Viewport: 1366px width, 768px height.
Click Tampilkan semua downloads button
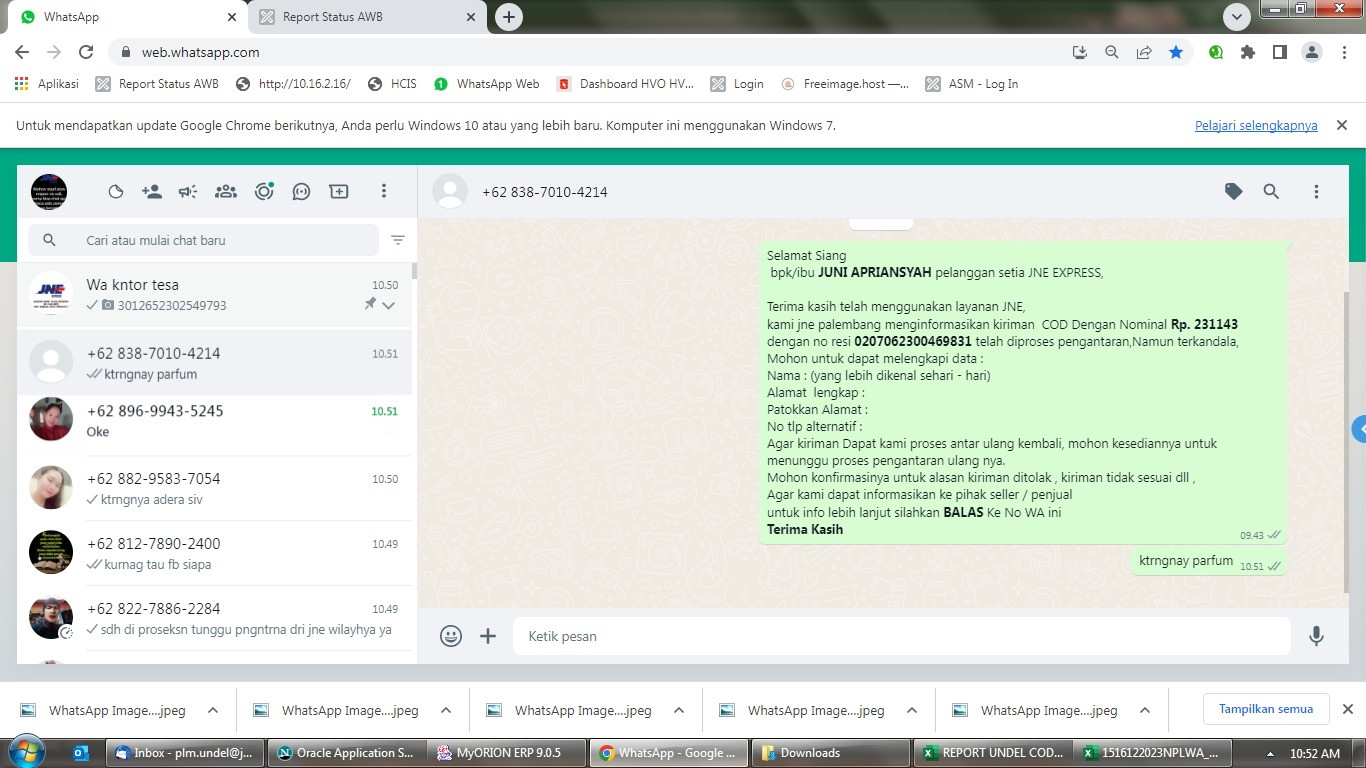point(1266,709)
